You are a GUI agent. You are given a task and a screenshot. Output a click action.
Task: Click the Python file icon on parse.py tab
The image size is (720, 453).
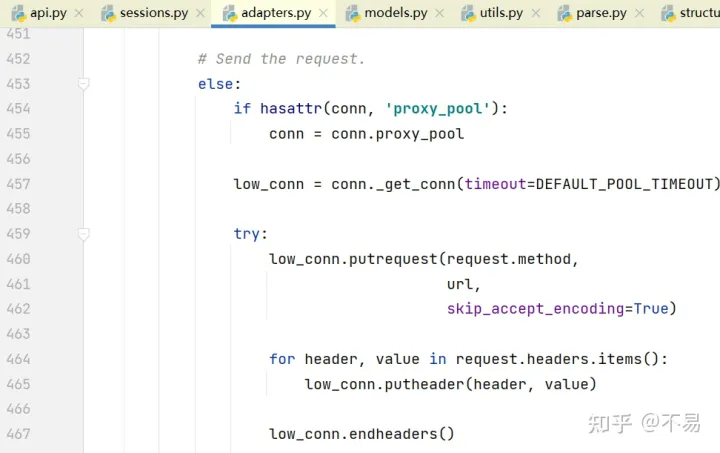[564, 14]
